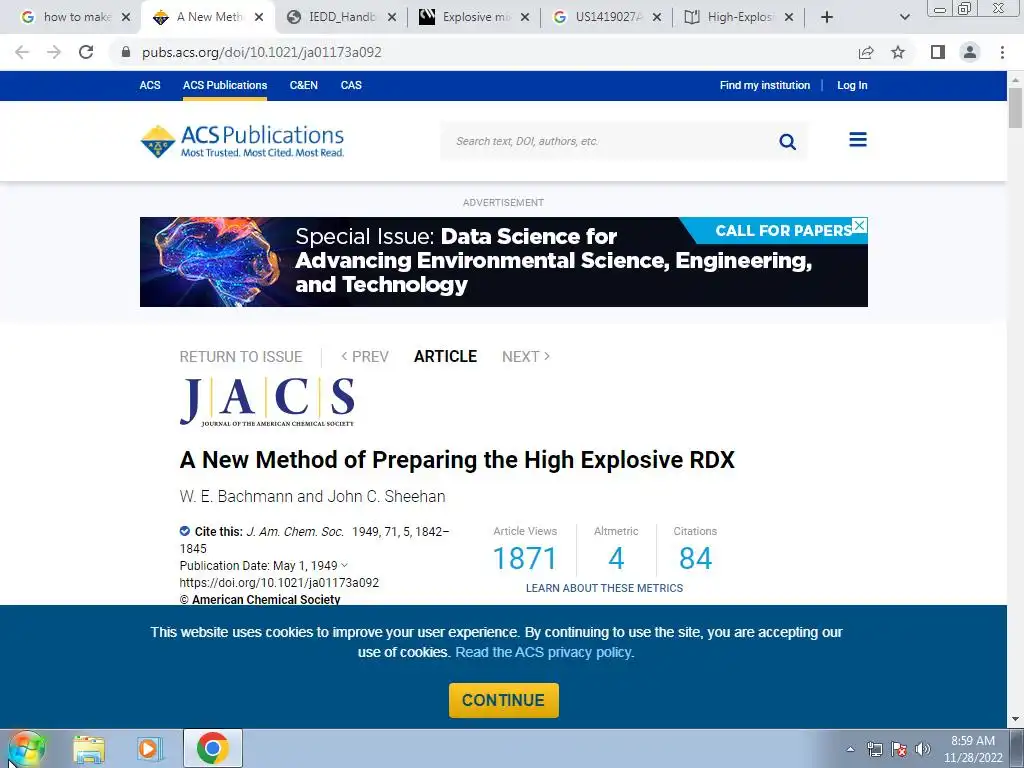The image size is (1024, 768).
Task: Click the Special Issue advertisement banner
Action: point(504,262)
